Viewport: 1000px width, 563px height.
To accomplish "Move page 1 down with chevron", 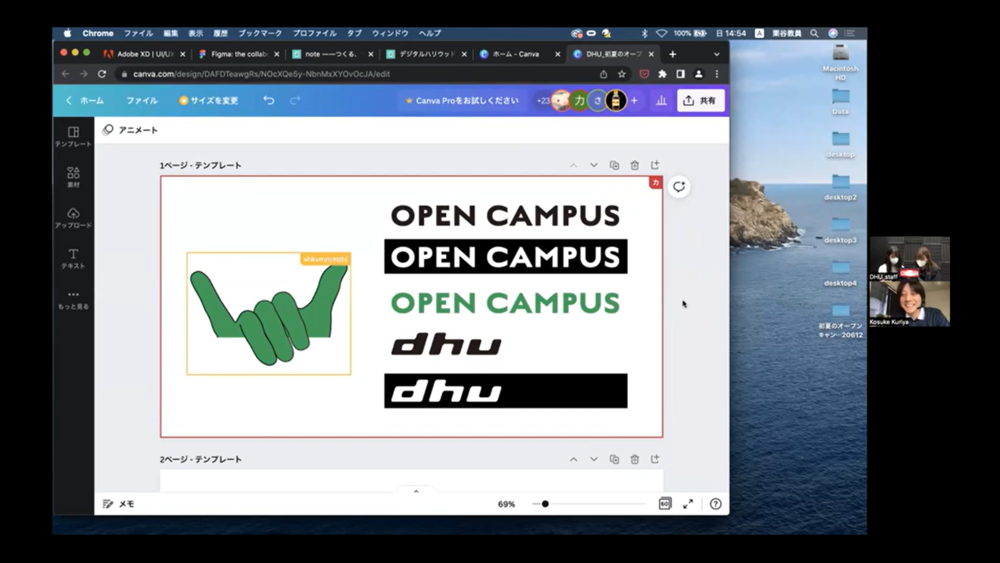I will 594,165.
